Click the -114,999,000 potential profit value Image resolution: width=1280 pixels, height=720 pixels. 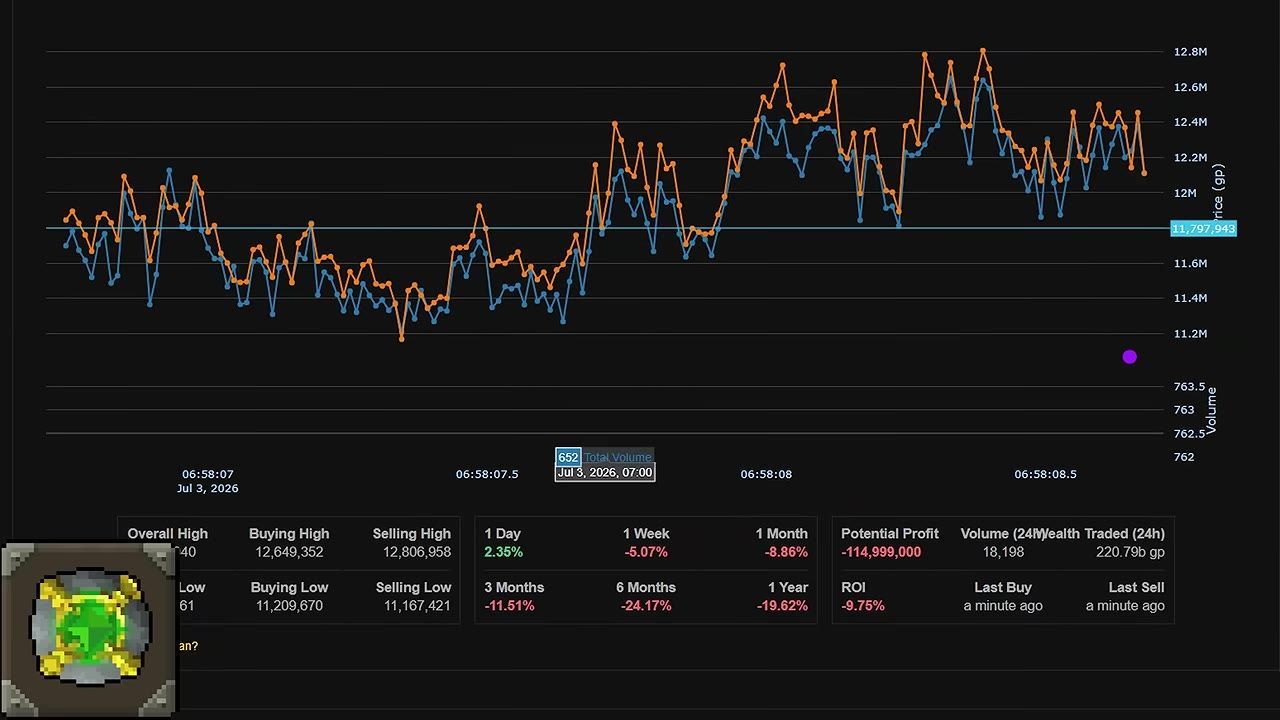point(881,552)
